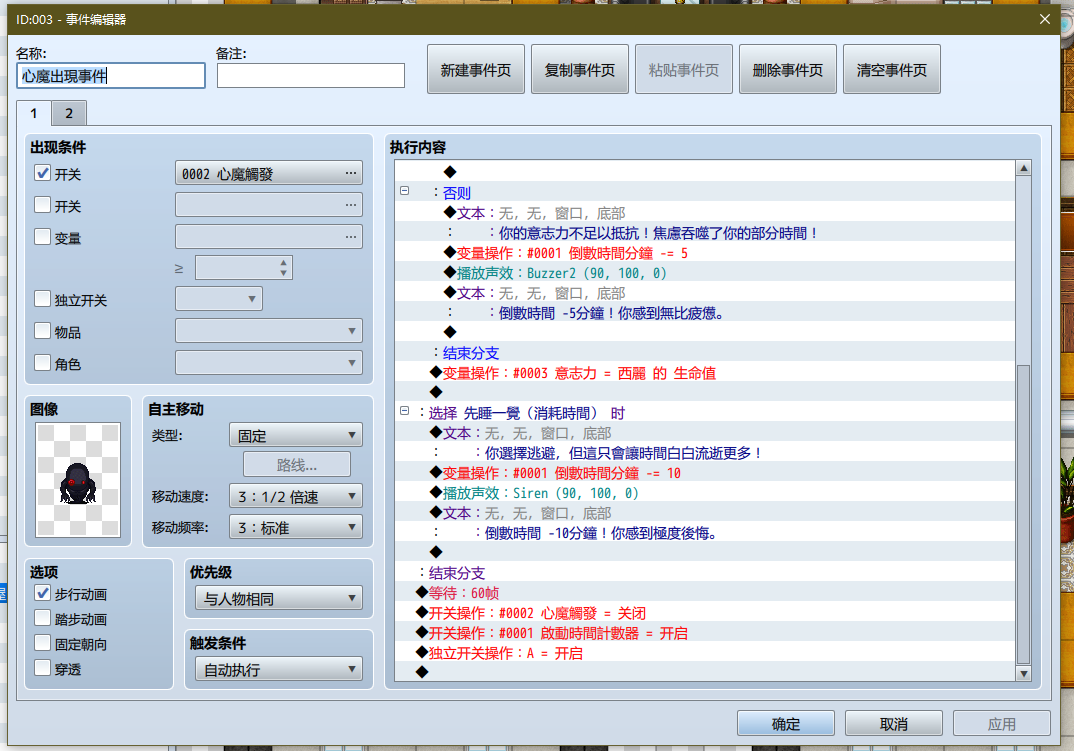Enable the 独立开关 condition checkbox
Viewport: 1074px width, 751px height.
click(42, 299)
